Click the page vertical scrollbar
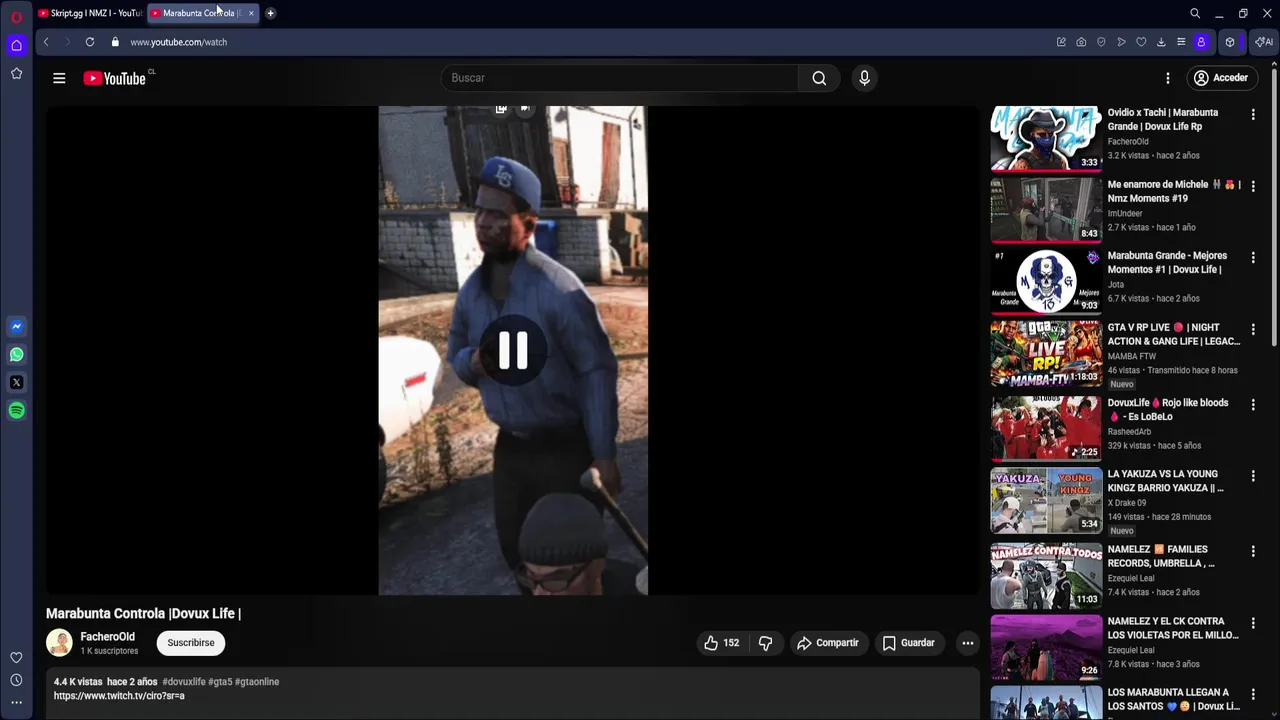1280x720 pixels. 1274,207
